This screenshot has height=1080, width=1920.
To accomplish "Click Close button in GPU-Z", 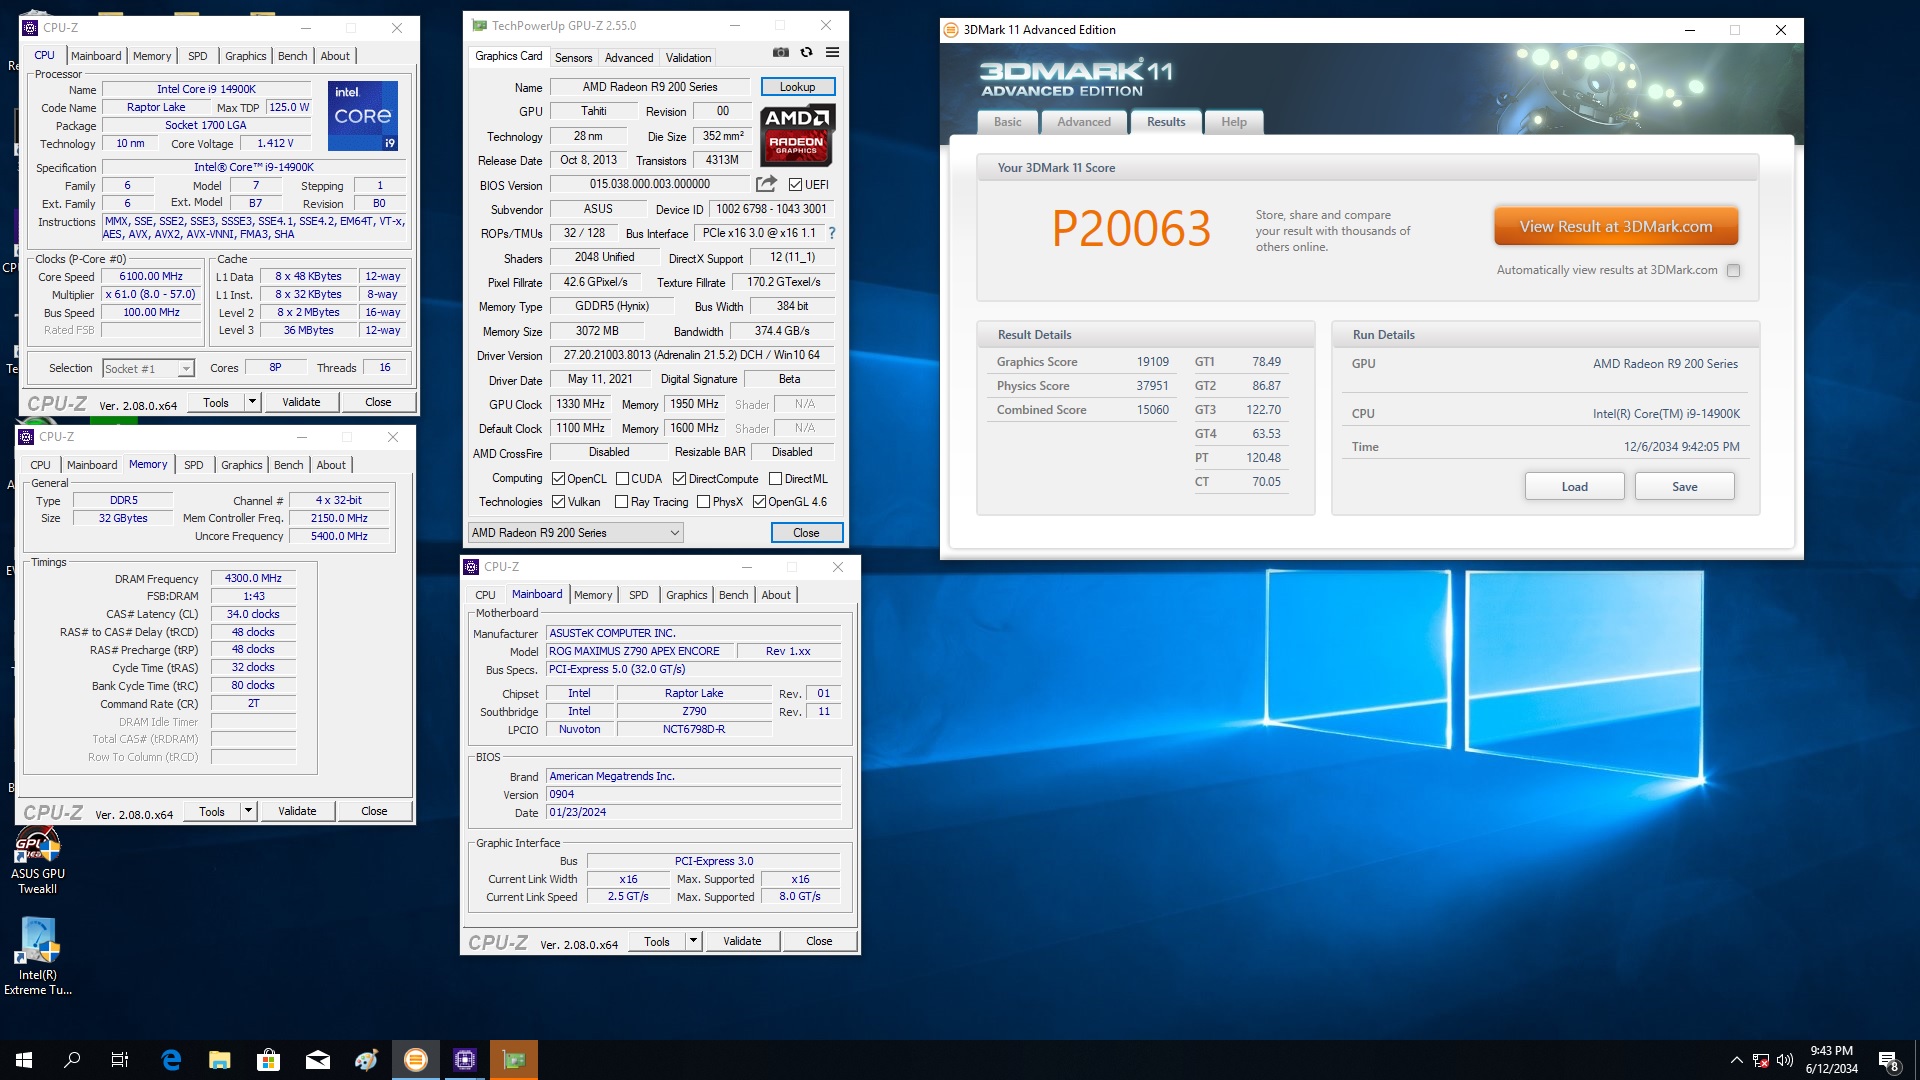I will click(x=806, y=533).
